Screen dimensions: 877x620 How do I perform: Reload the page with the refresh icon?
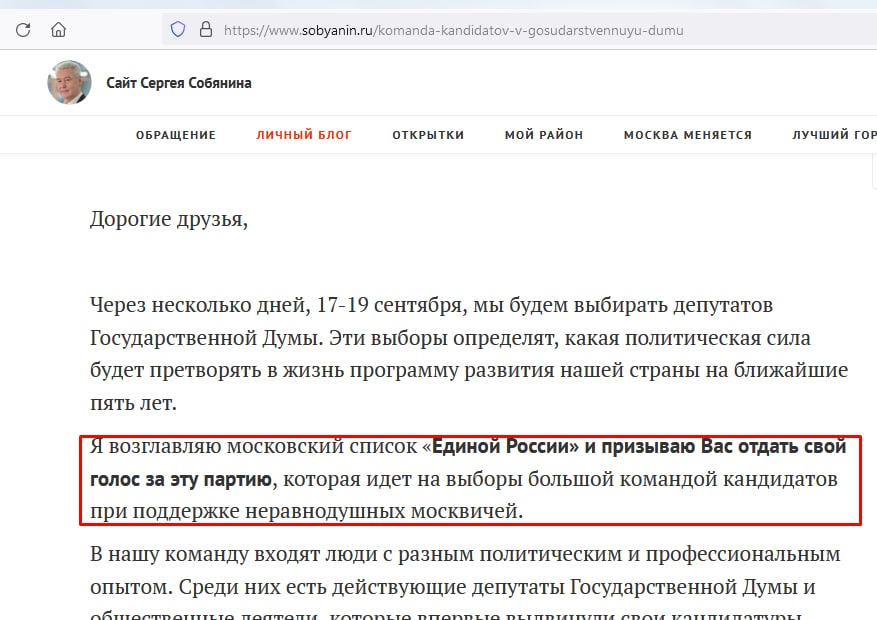pyautogui.click(x=23, y=30)
